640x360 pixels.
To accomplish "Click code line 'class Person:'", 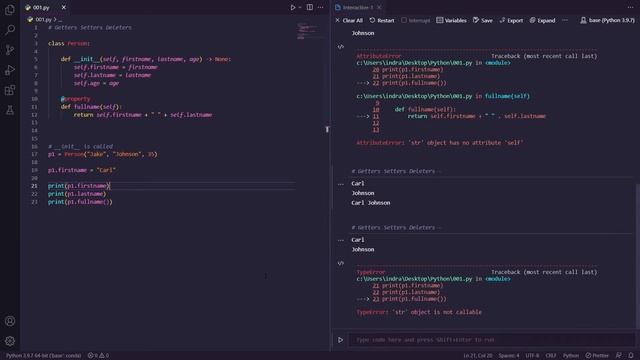I will (69, 43).
